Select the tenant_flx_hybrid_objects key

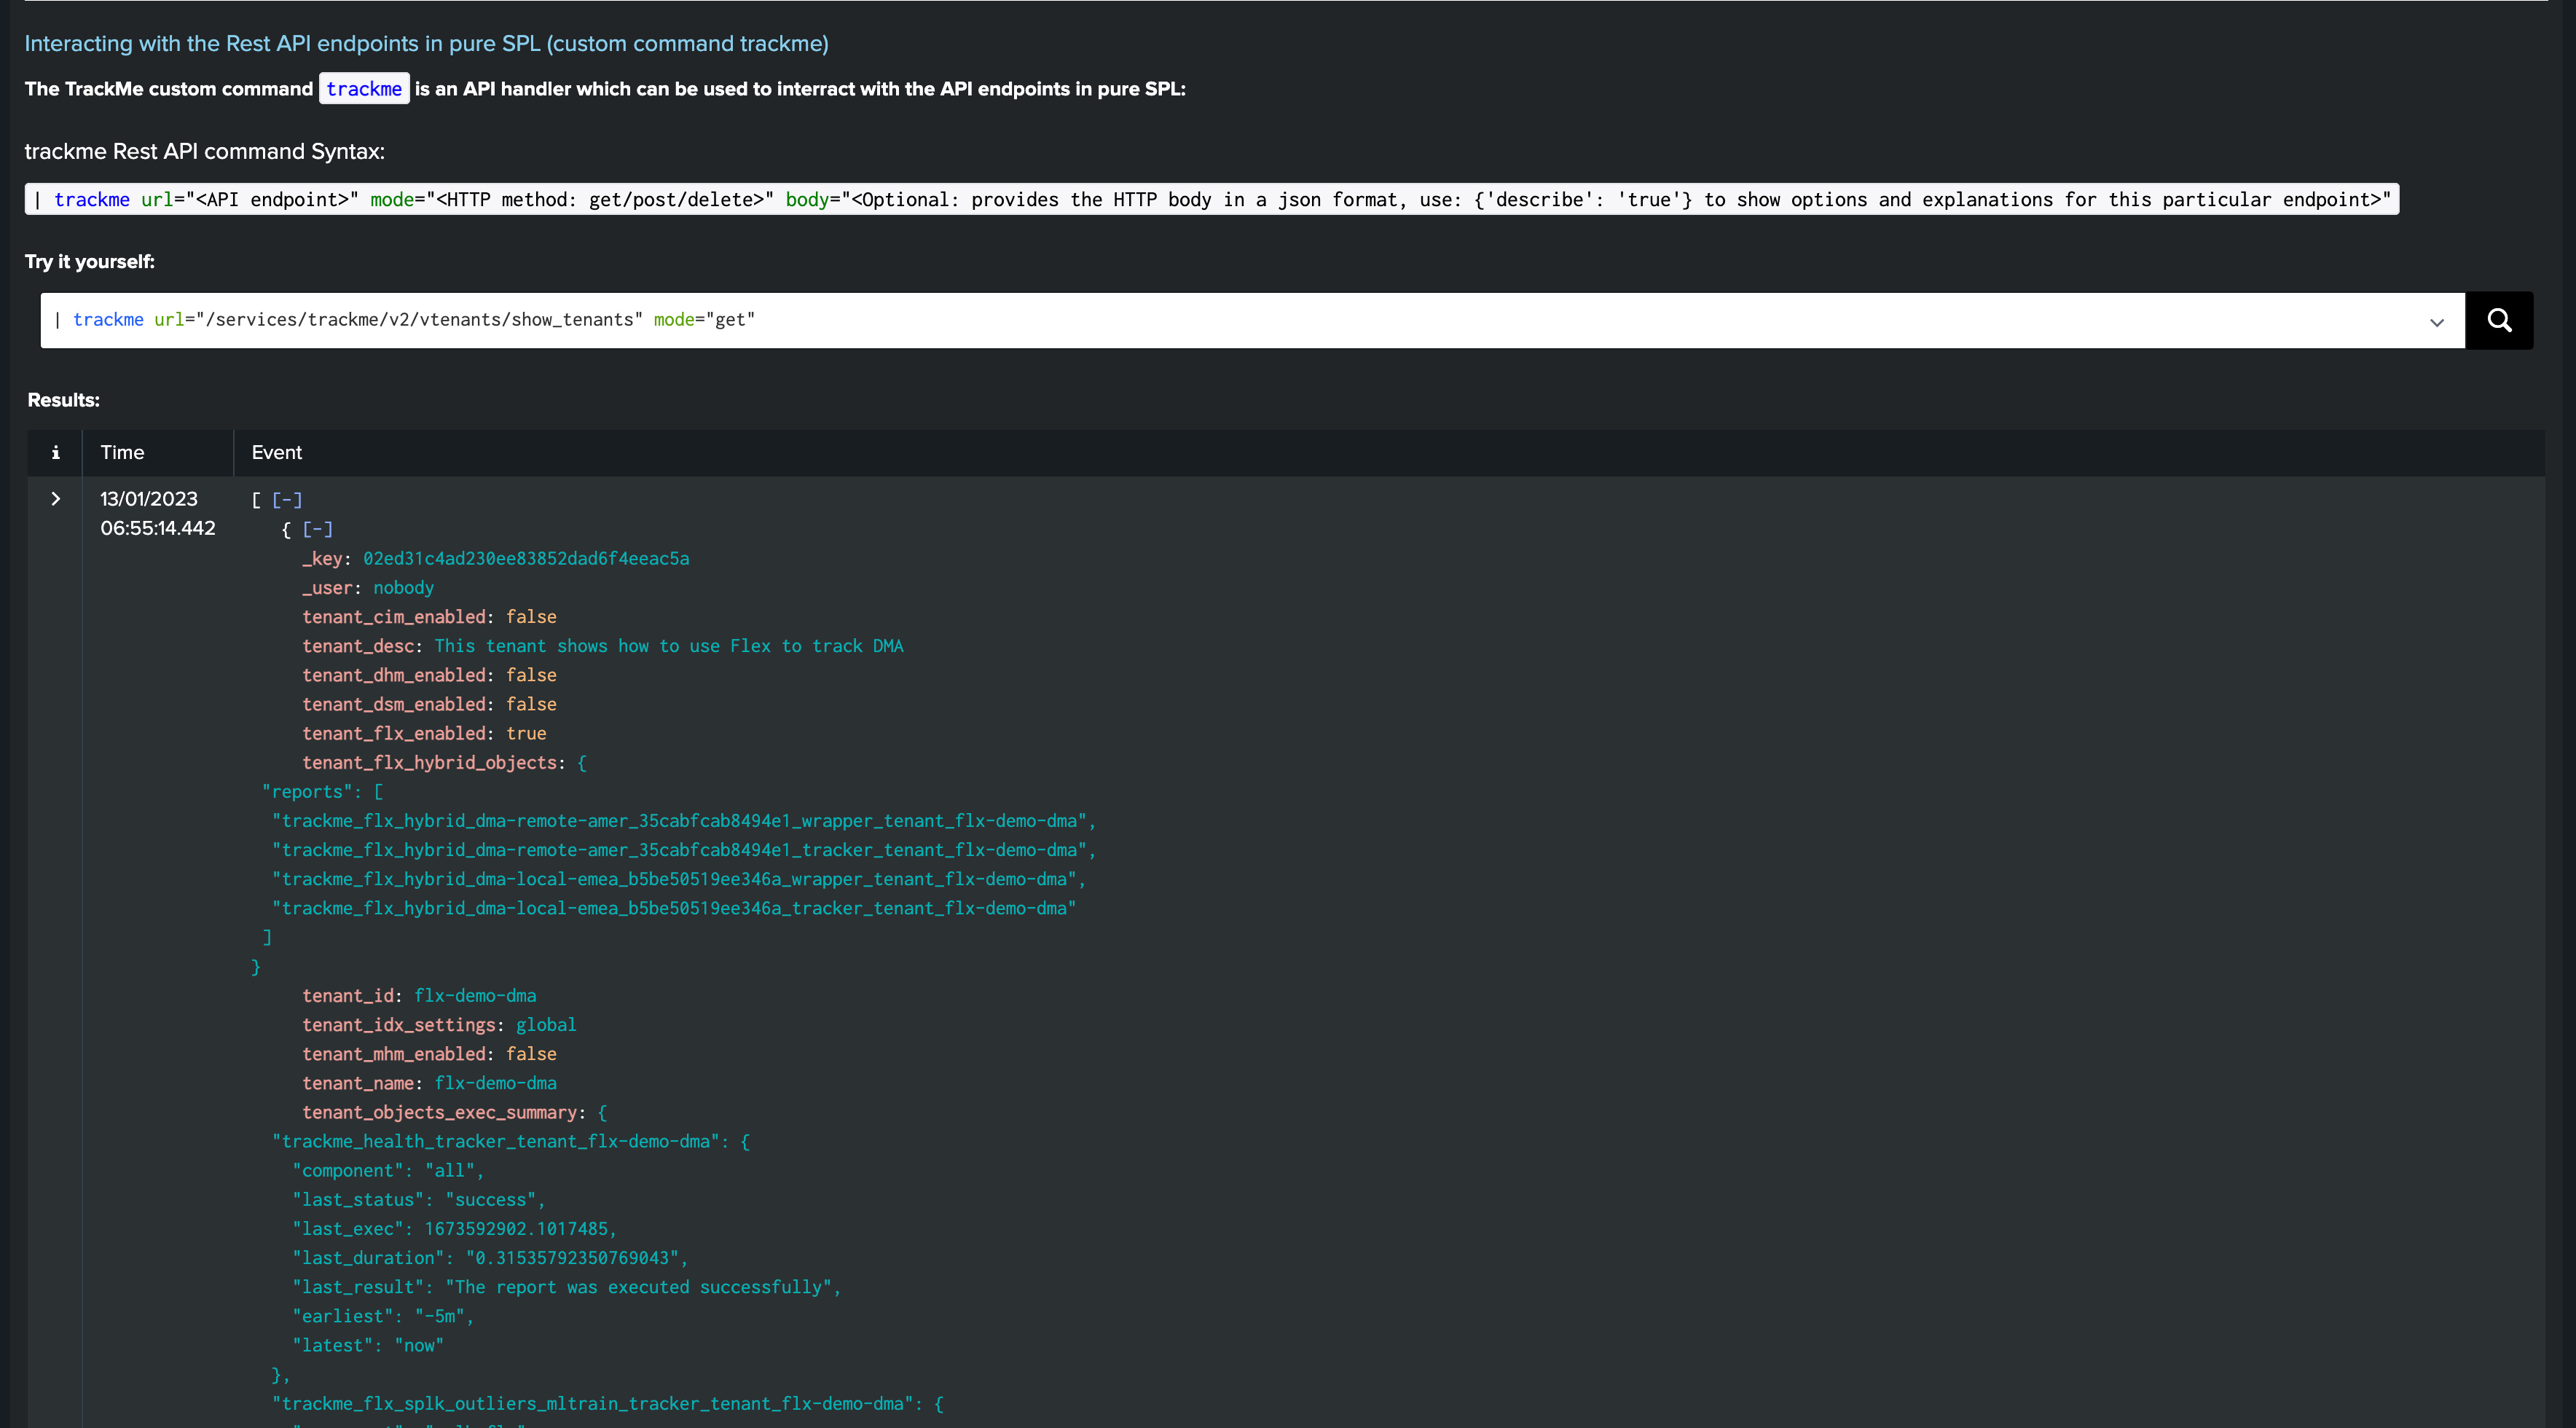pyautogui.click(x=430, y=763)
